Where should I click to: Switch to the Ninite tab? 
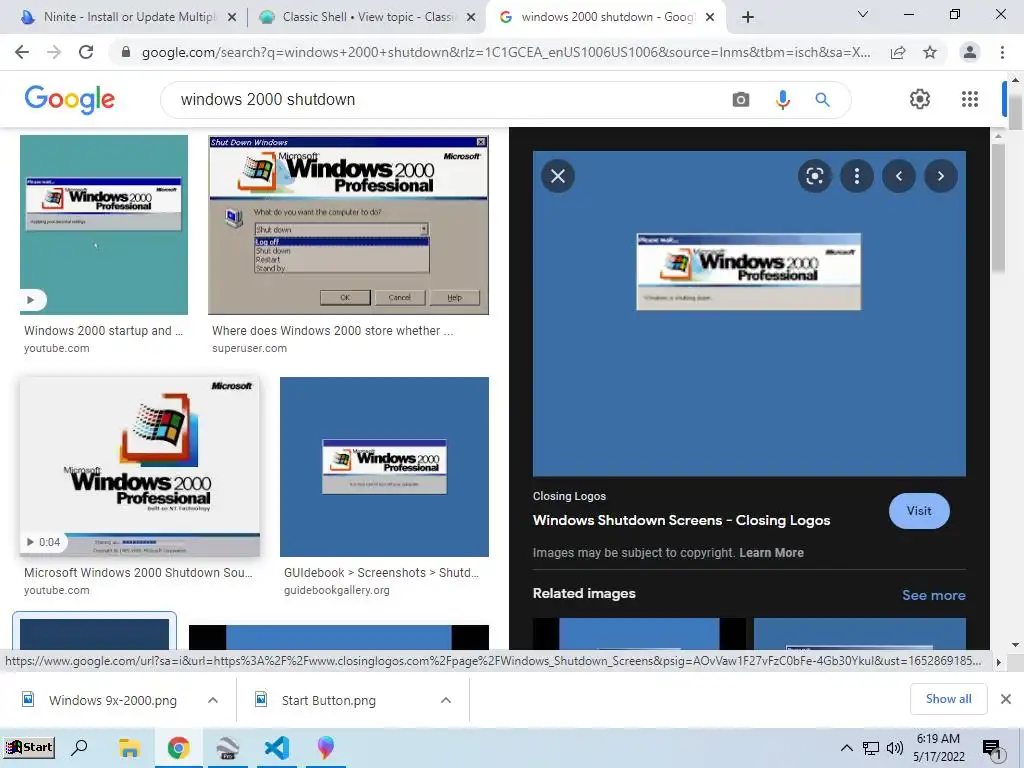point(127,17)
